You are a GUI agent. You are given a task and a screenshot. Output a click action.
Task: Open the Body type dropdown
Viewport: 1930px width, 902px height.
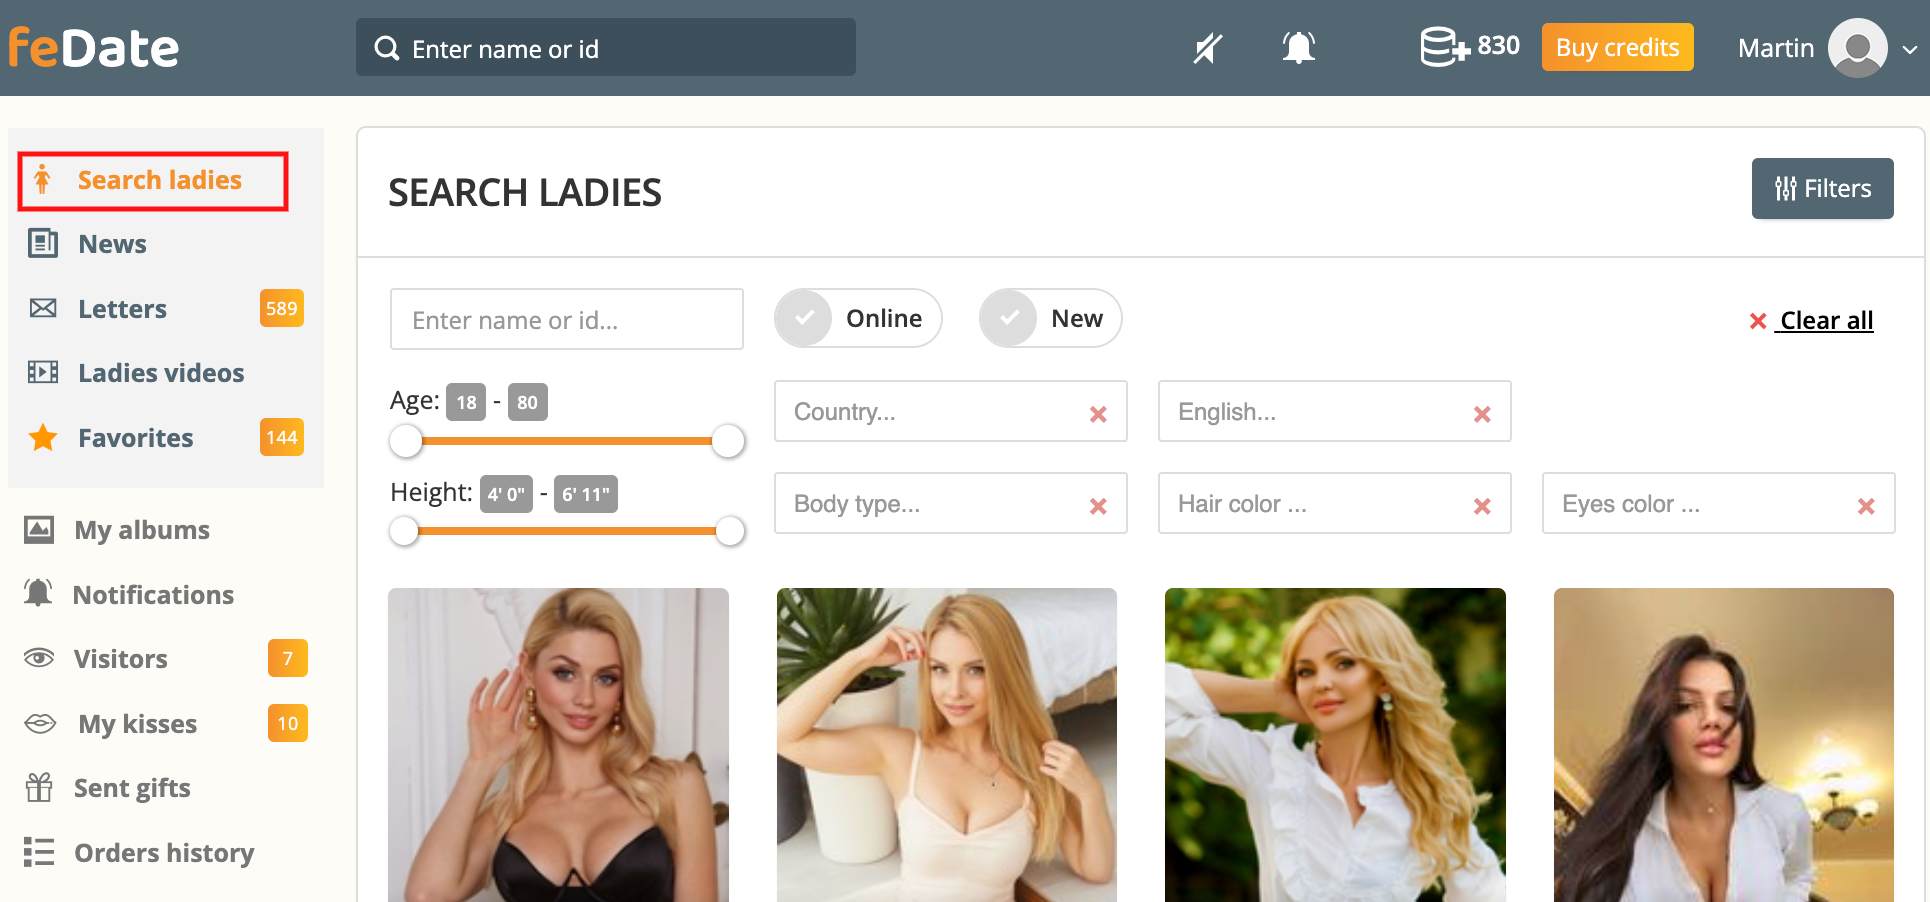click(x=930, y=504)
